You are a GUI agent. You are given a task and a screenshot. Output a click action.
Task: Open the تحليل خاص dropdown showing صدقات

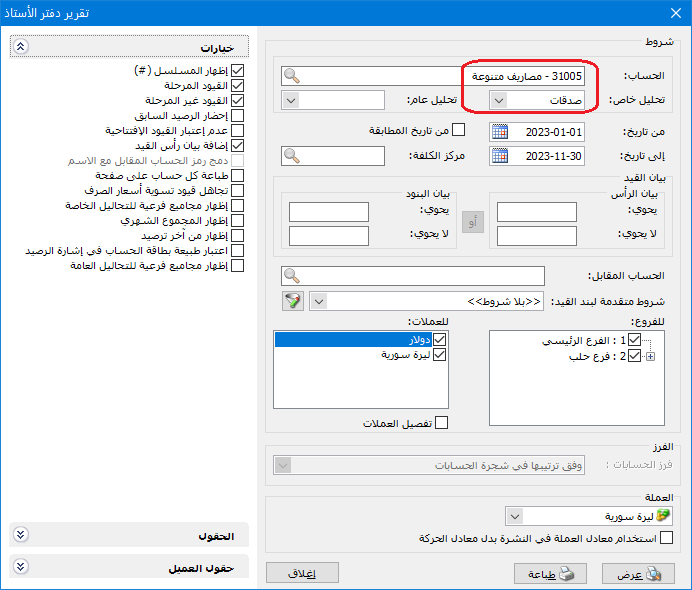[499, 100]
